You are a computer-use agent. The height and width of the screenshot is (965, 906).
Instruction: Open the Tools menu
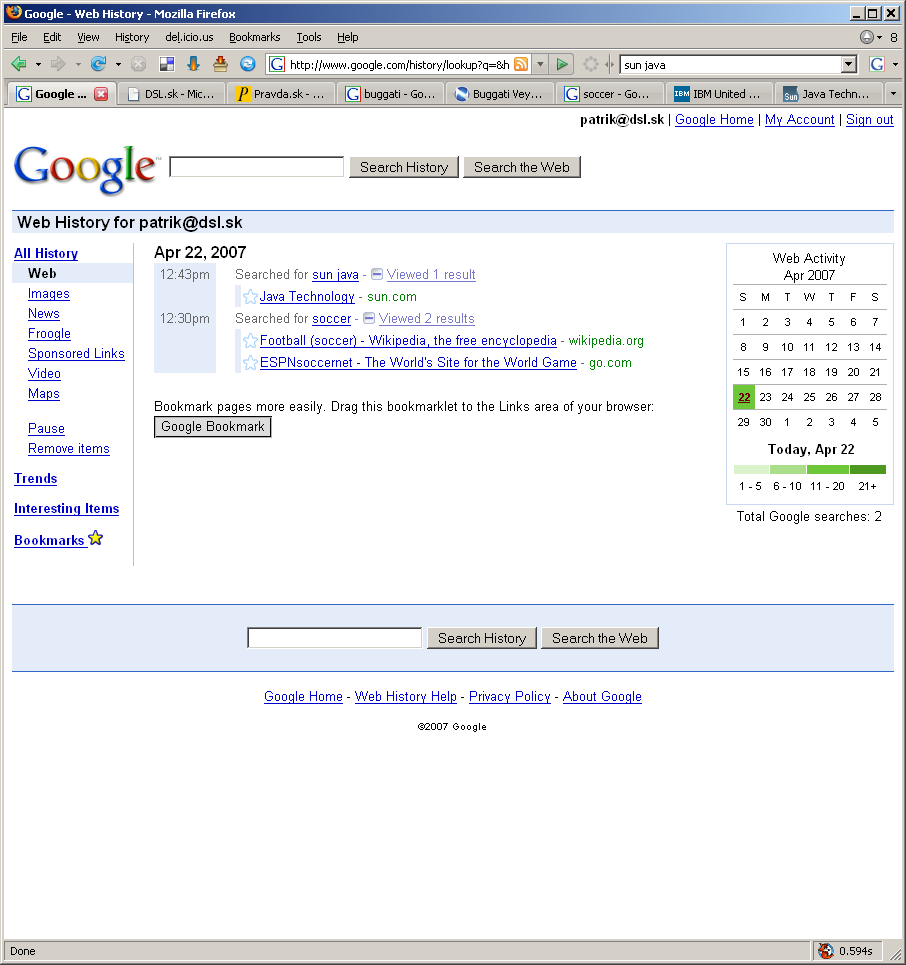click(x=308, y=38)
